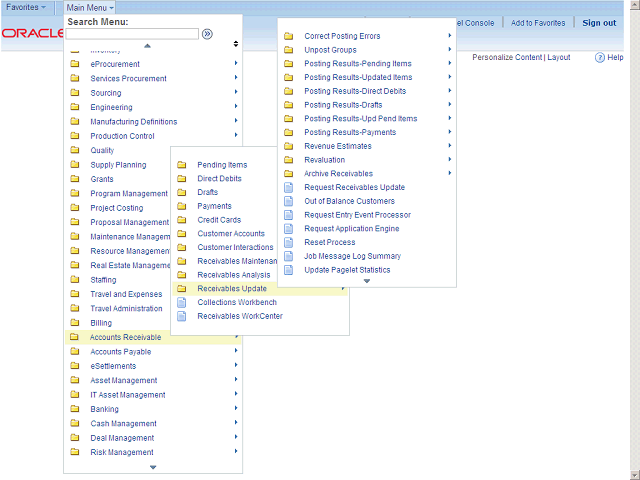Open the Main Menu dropdown
The width and height of the screenshot is (640, 480).
click(x=90, y=7)
